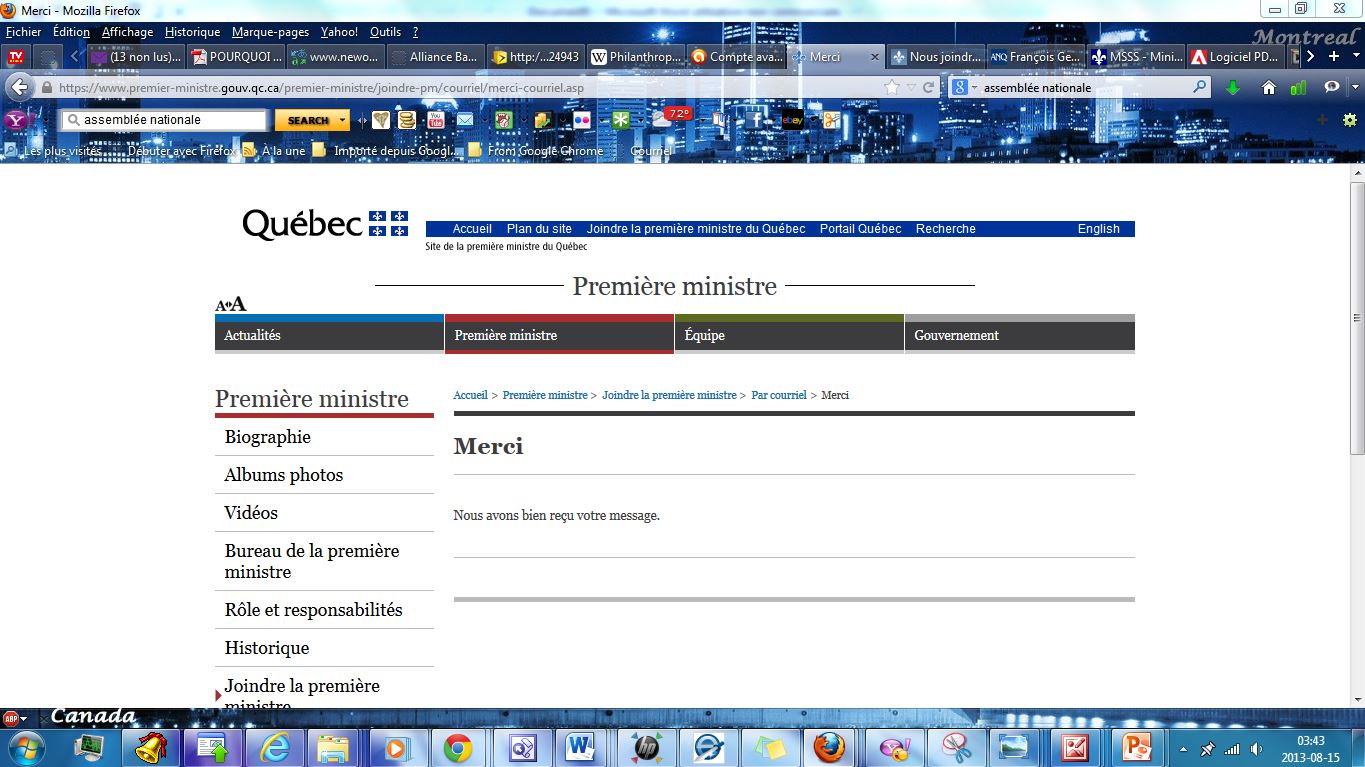The width and height of the screenshot is (1365, 767).
Task: Reload the page with the refresh icon
Action: pyautogui.click(x=929, y=88)
